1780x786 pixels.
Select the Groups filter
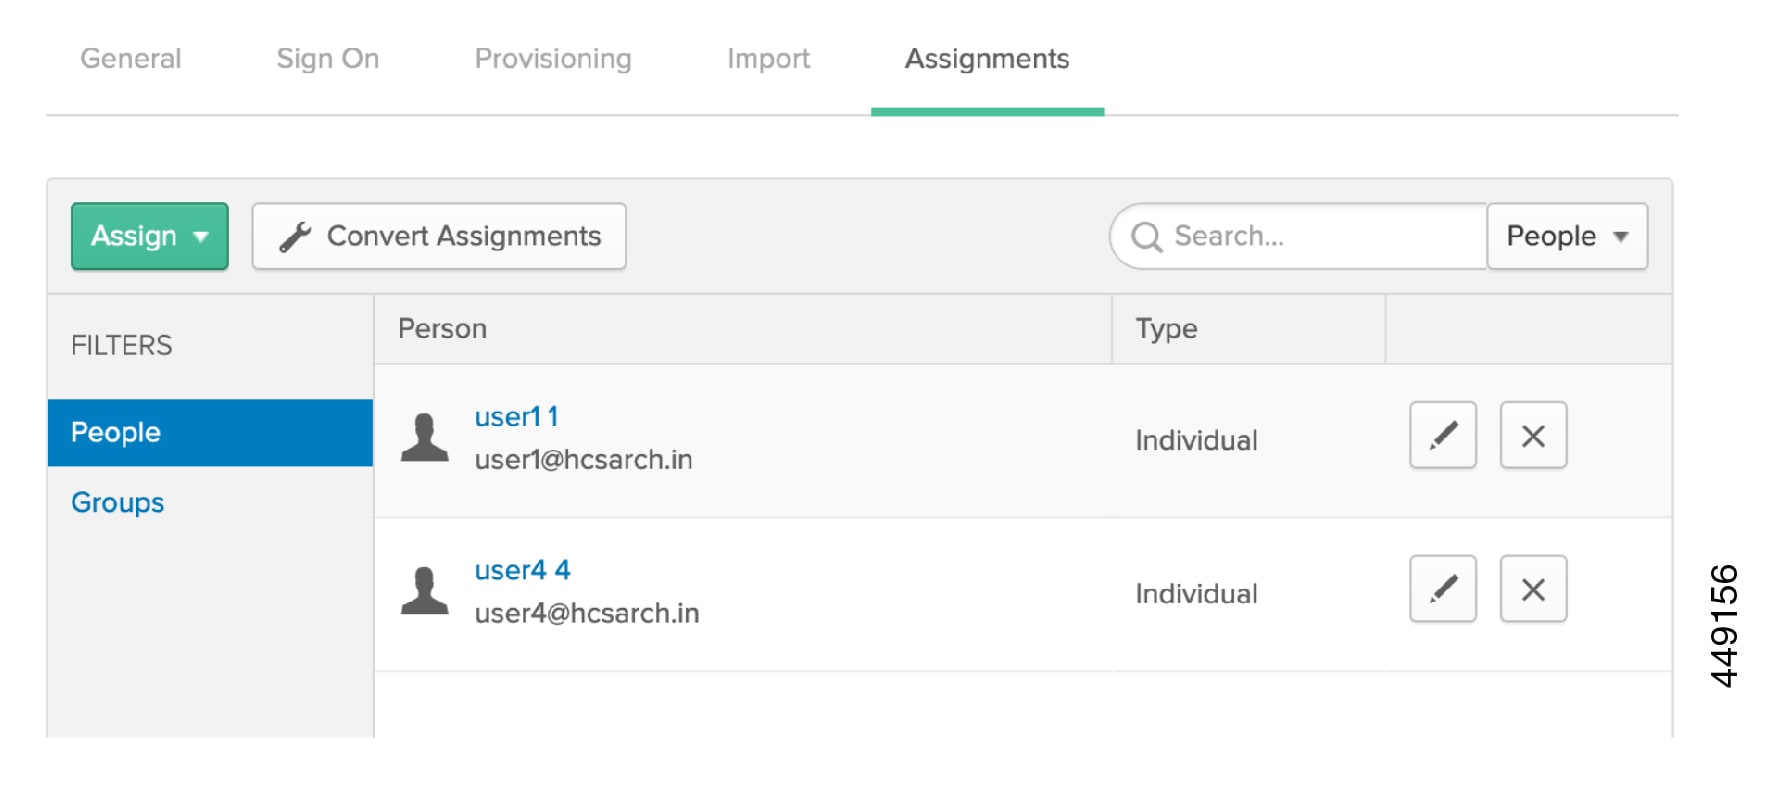point(118,502)
